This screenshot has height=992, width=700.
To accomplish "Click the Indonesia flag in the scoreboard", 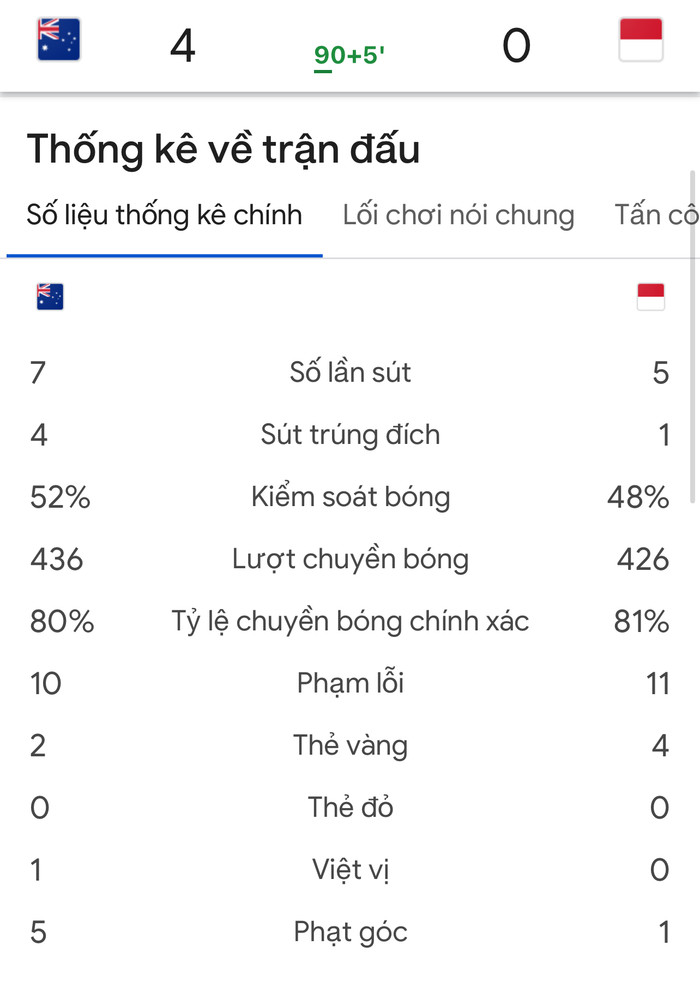I will click(x=643, y=38).
